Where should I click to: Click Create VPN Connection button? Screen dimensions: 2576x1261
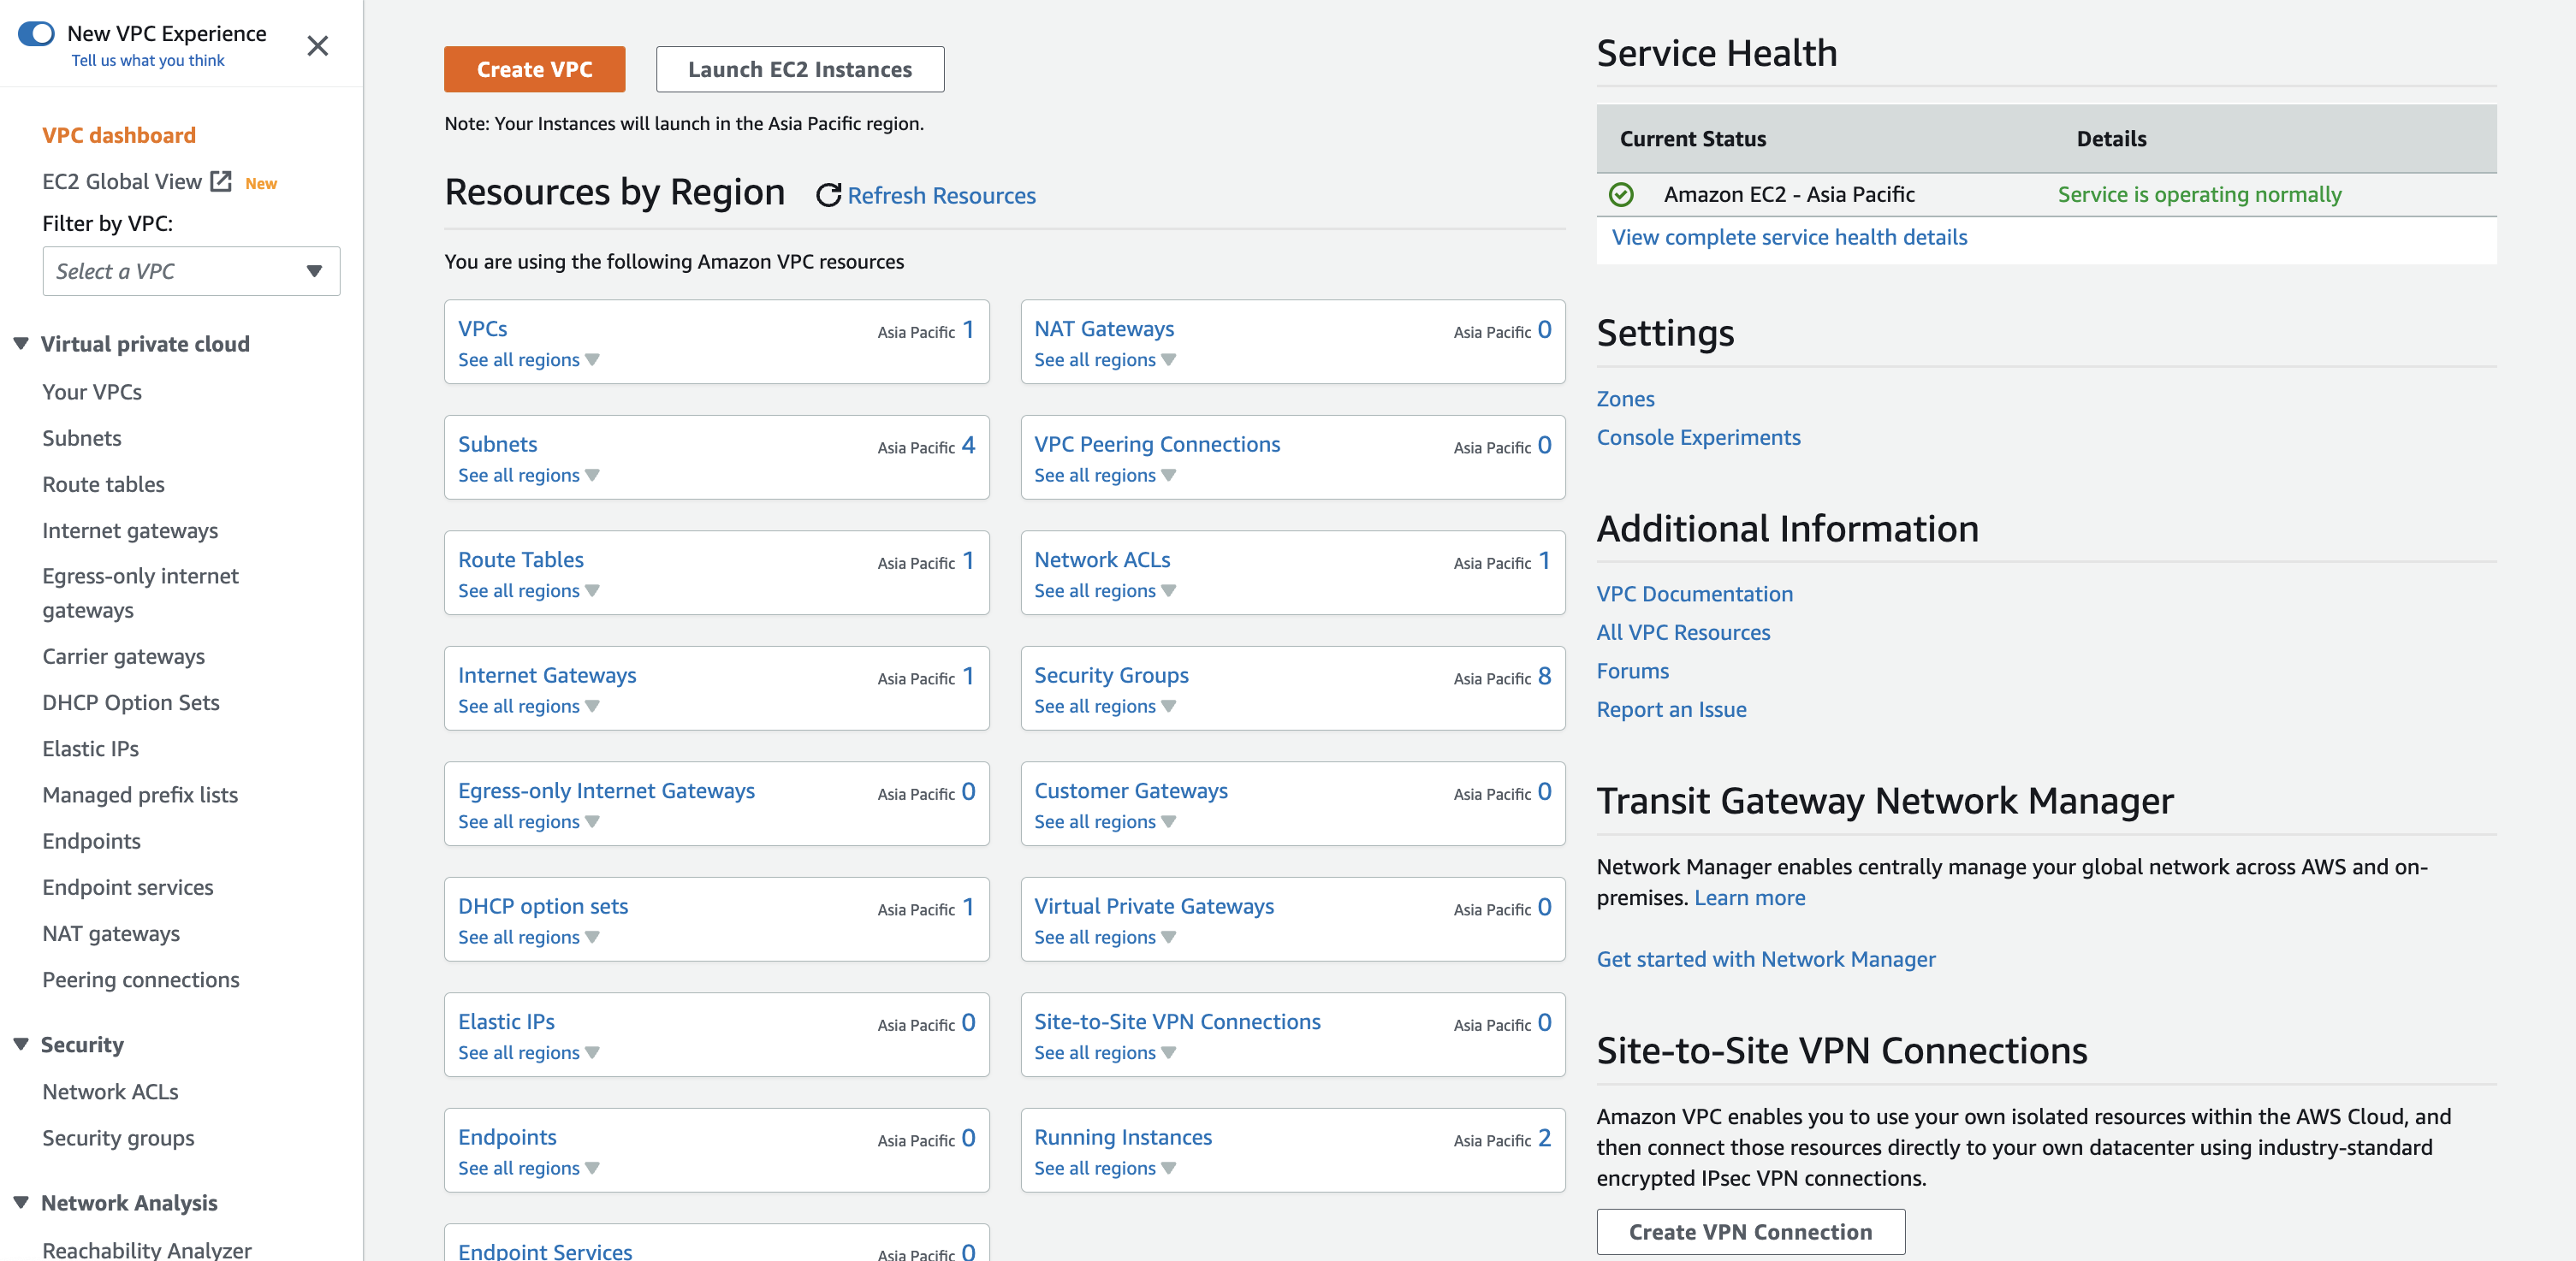click(1750, 1232)
